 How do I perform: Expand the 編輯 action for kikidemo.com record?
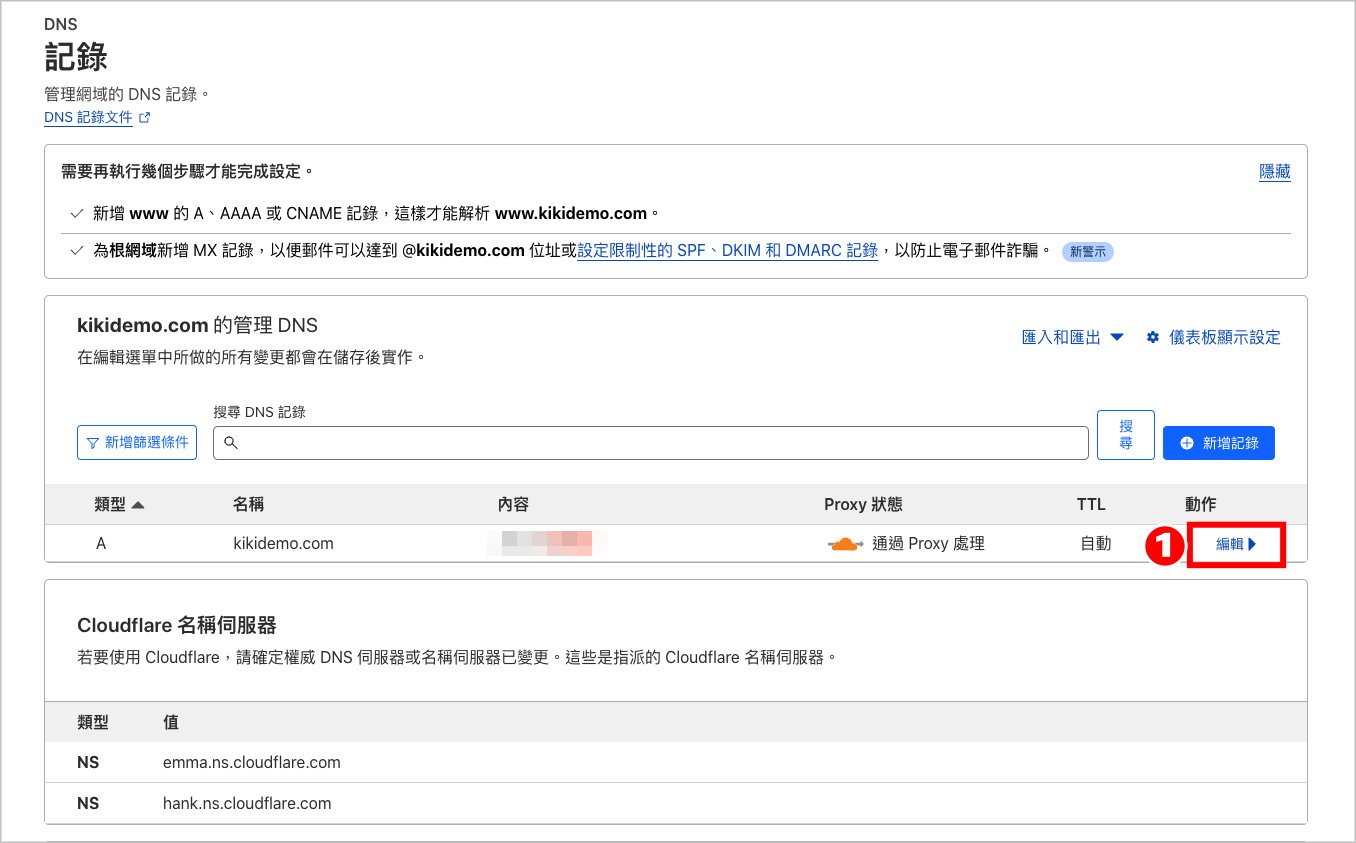point(1236,545)
